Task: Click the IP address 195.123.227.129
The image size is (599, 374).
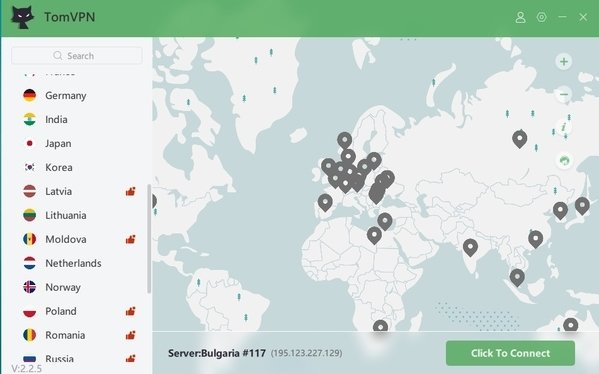Action: pos(306,353)
